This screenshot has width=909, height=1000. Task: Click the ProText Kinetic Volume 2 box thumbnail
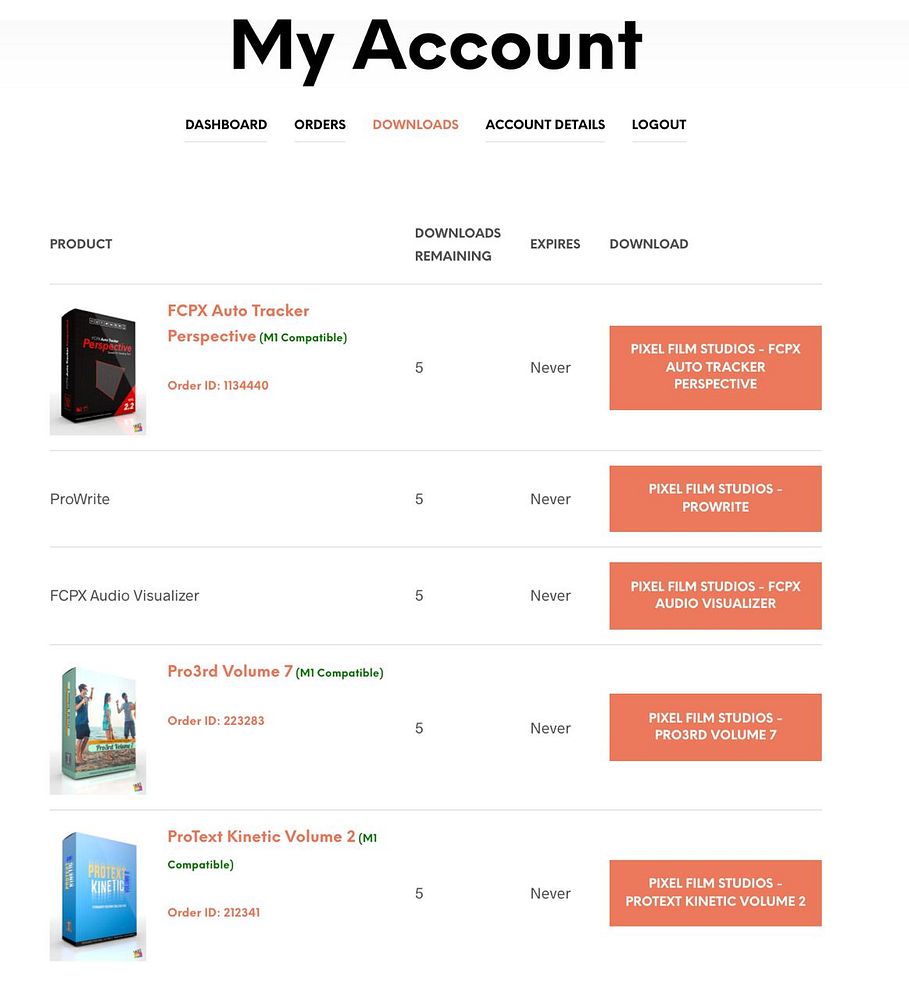98,894
